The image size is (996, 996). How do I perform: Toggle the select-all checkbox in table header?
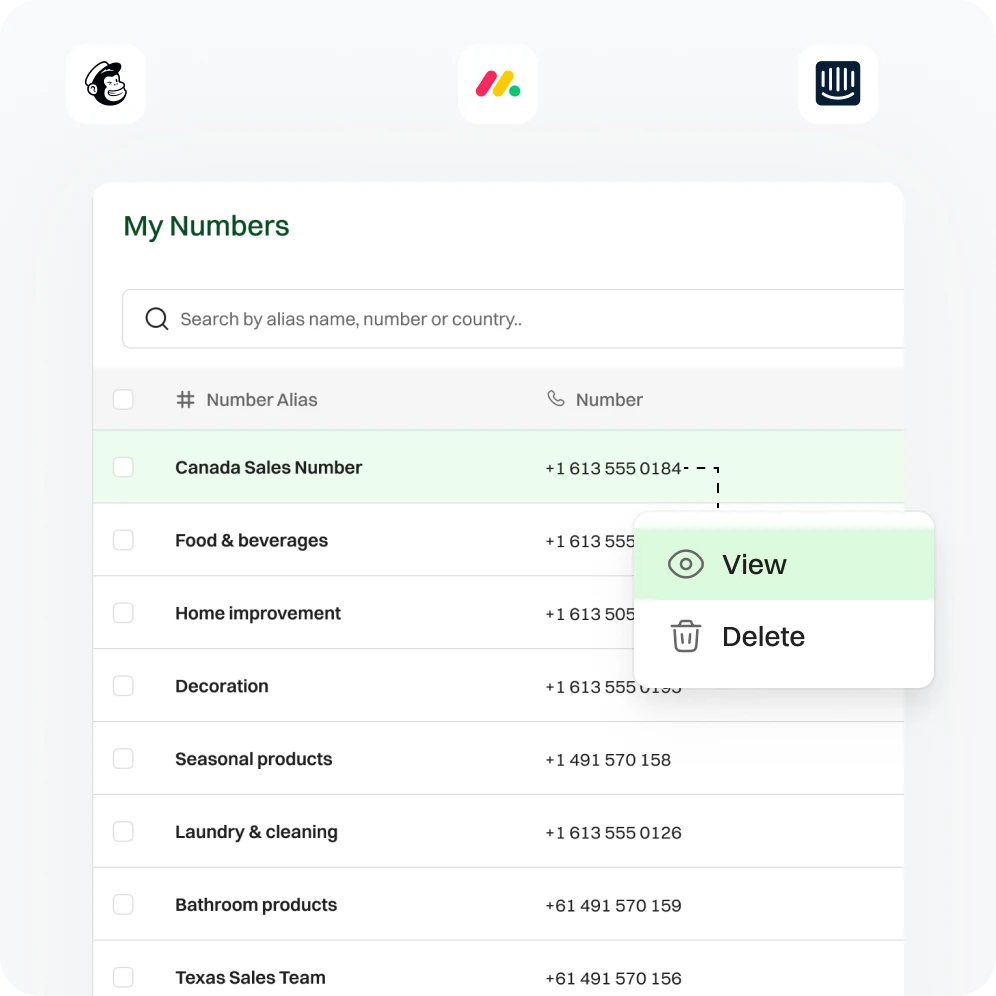tap(123, 400)
